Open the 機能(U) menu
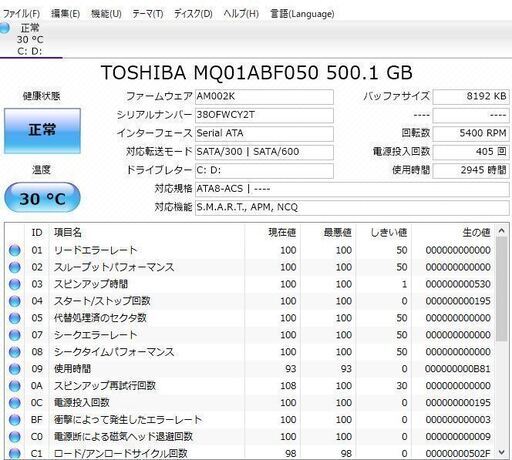 tap(106, 14)
